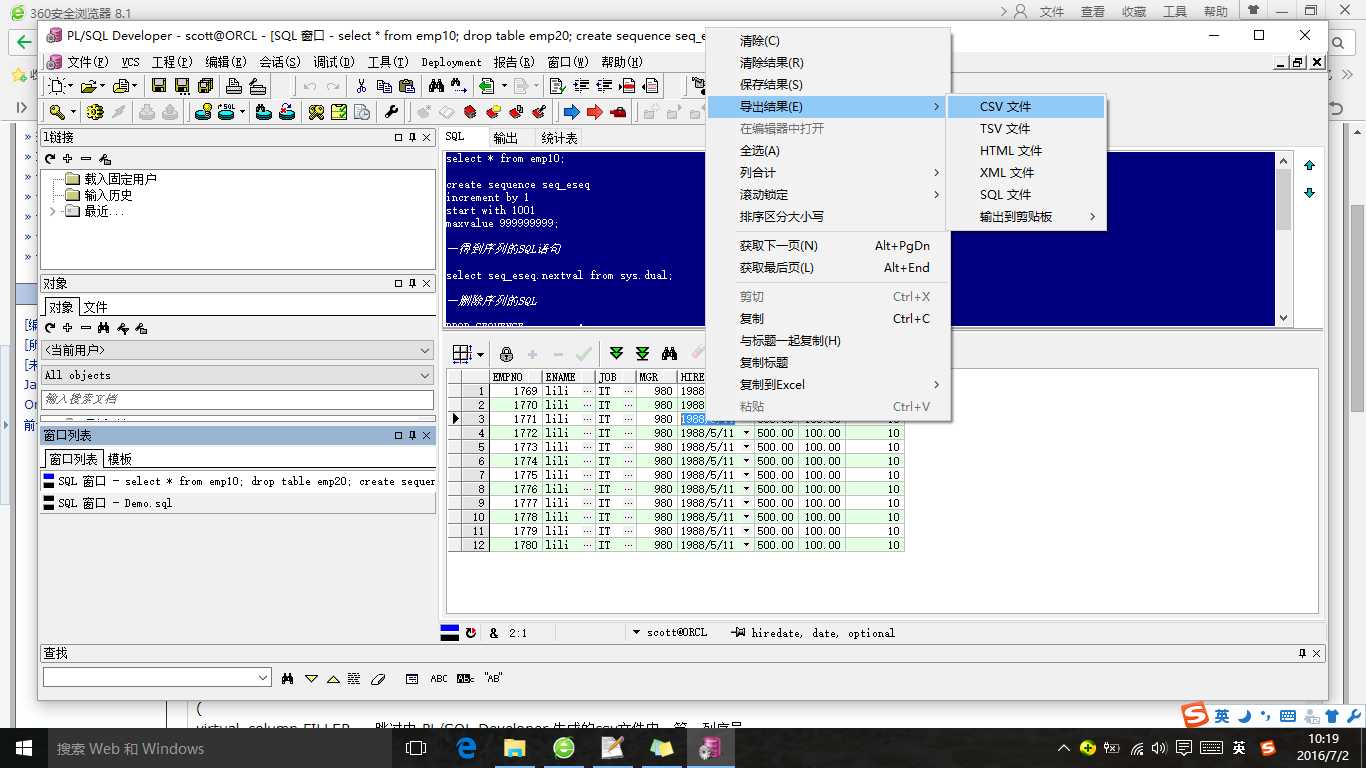Select 全选(A) in context menu
Viewport: 1366px width, 768px height.
(x=827, y=151)
